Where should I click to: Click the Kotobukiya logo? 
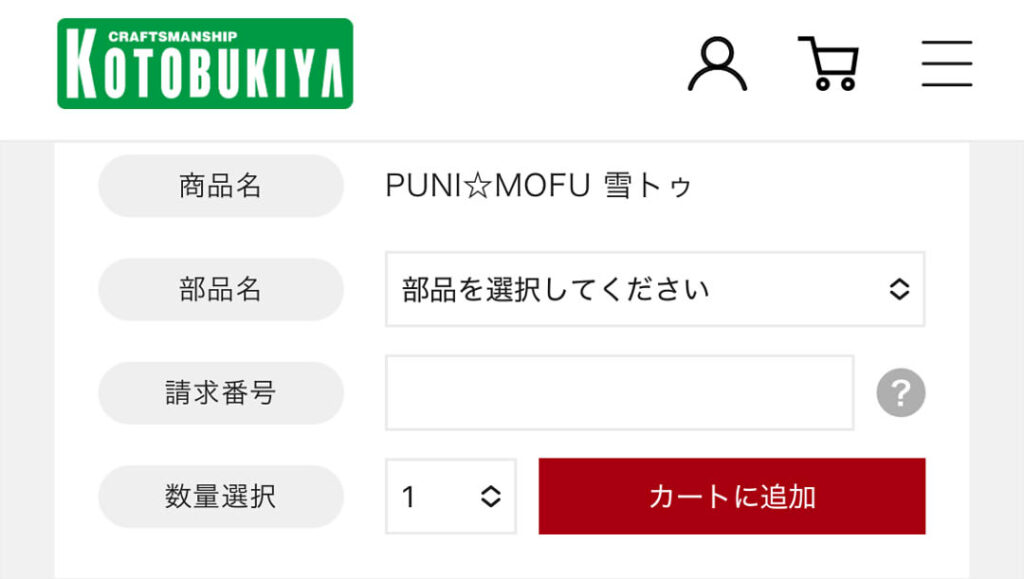205,64
